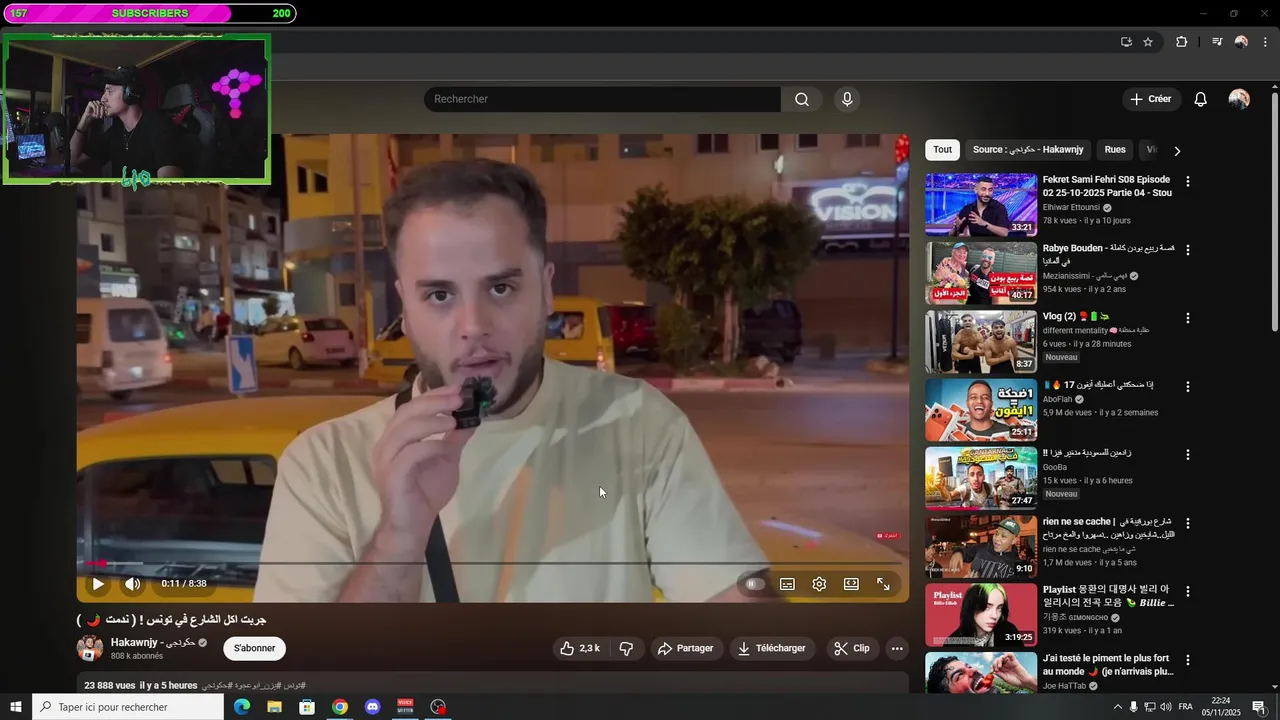1280x720 pixels.
Task: Open the Windows notification center icon
Action: pos(1259,707)
